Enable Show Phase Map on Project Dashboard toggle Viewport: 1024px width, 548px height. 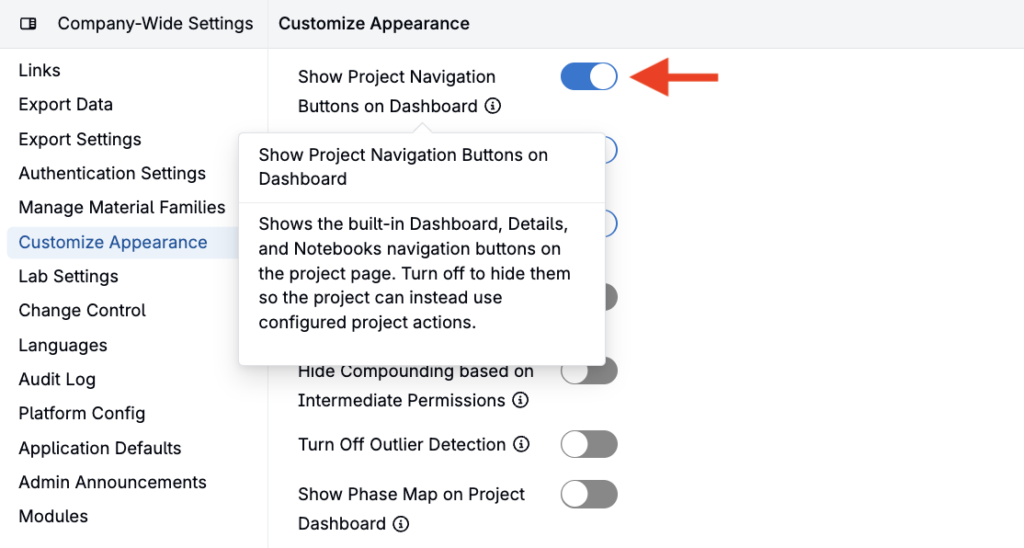(588, 494)
